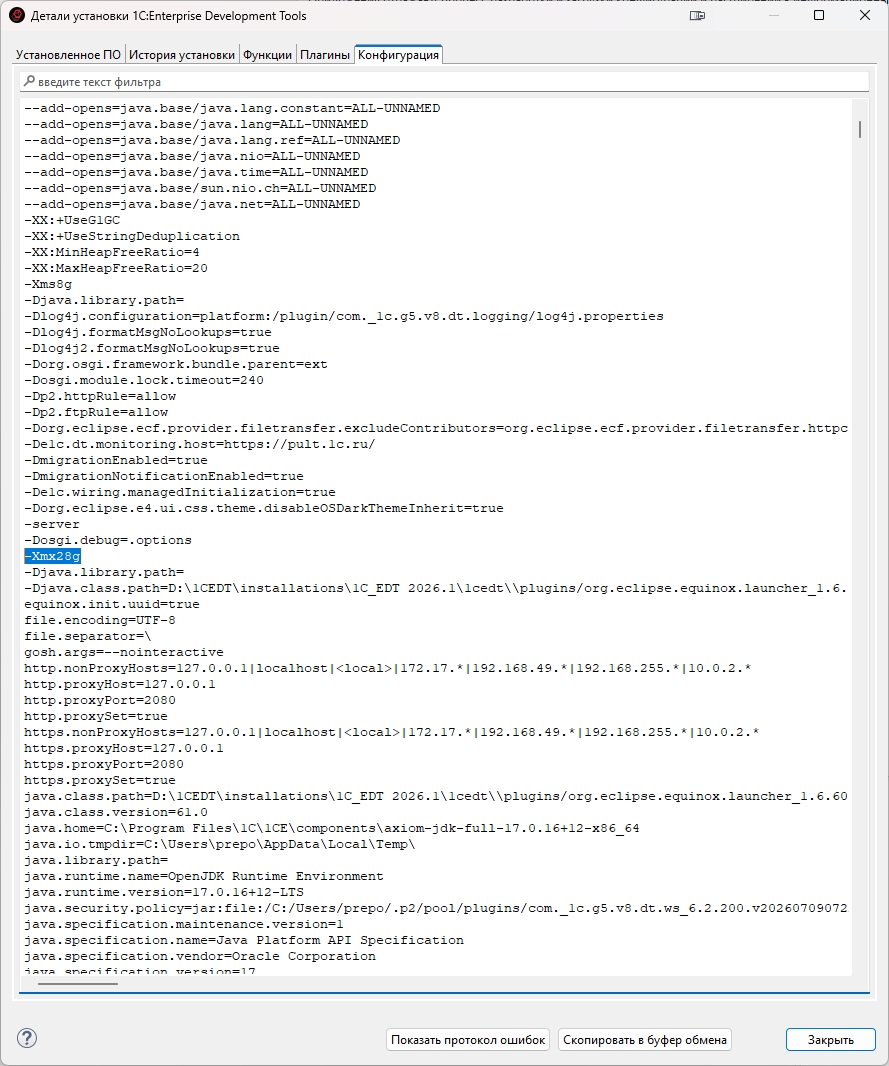The width and height of the screenshot is (889, 1066).
Task: Click the help question mark icon
Action: click(x=27, y=1038)
